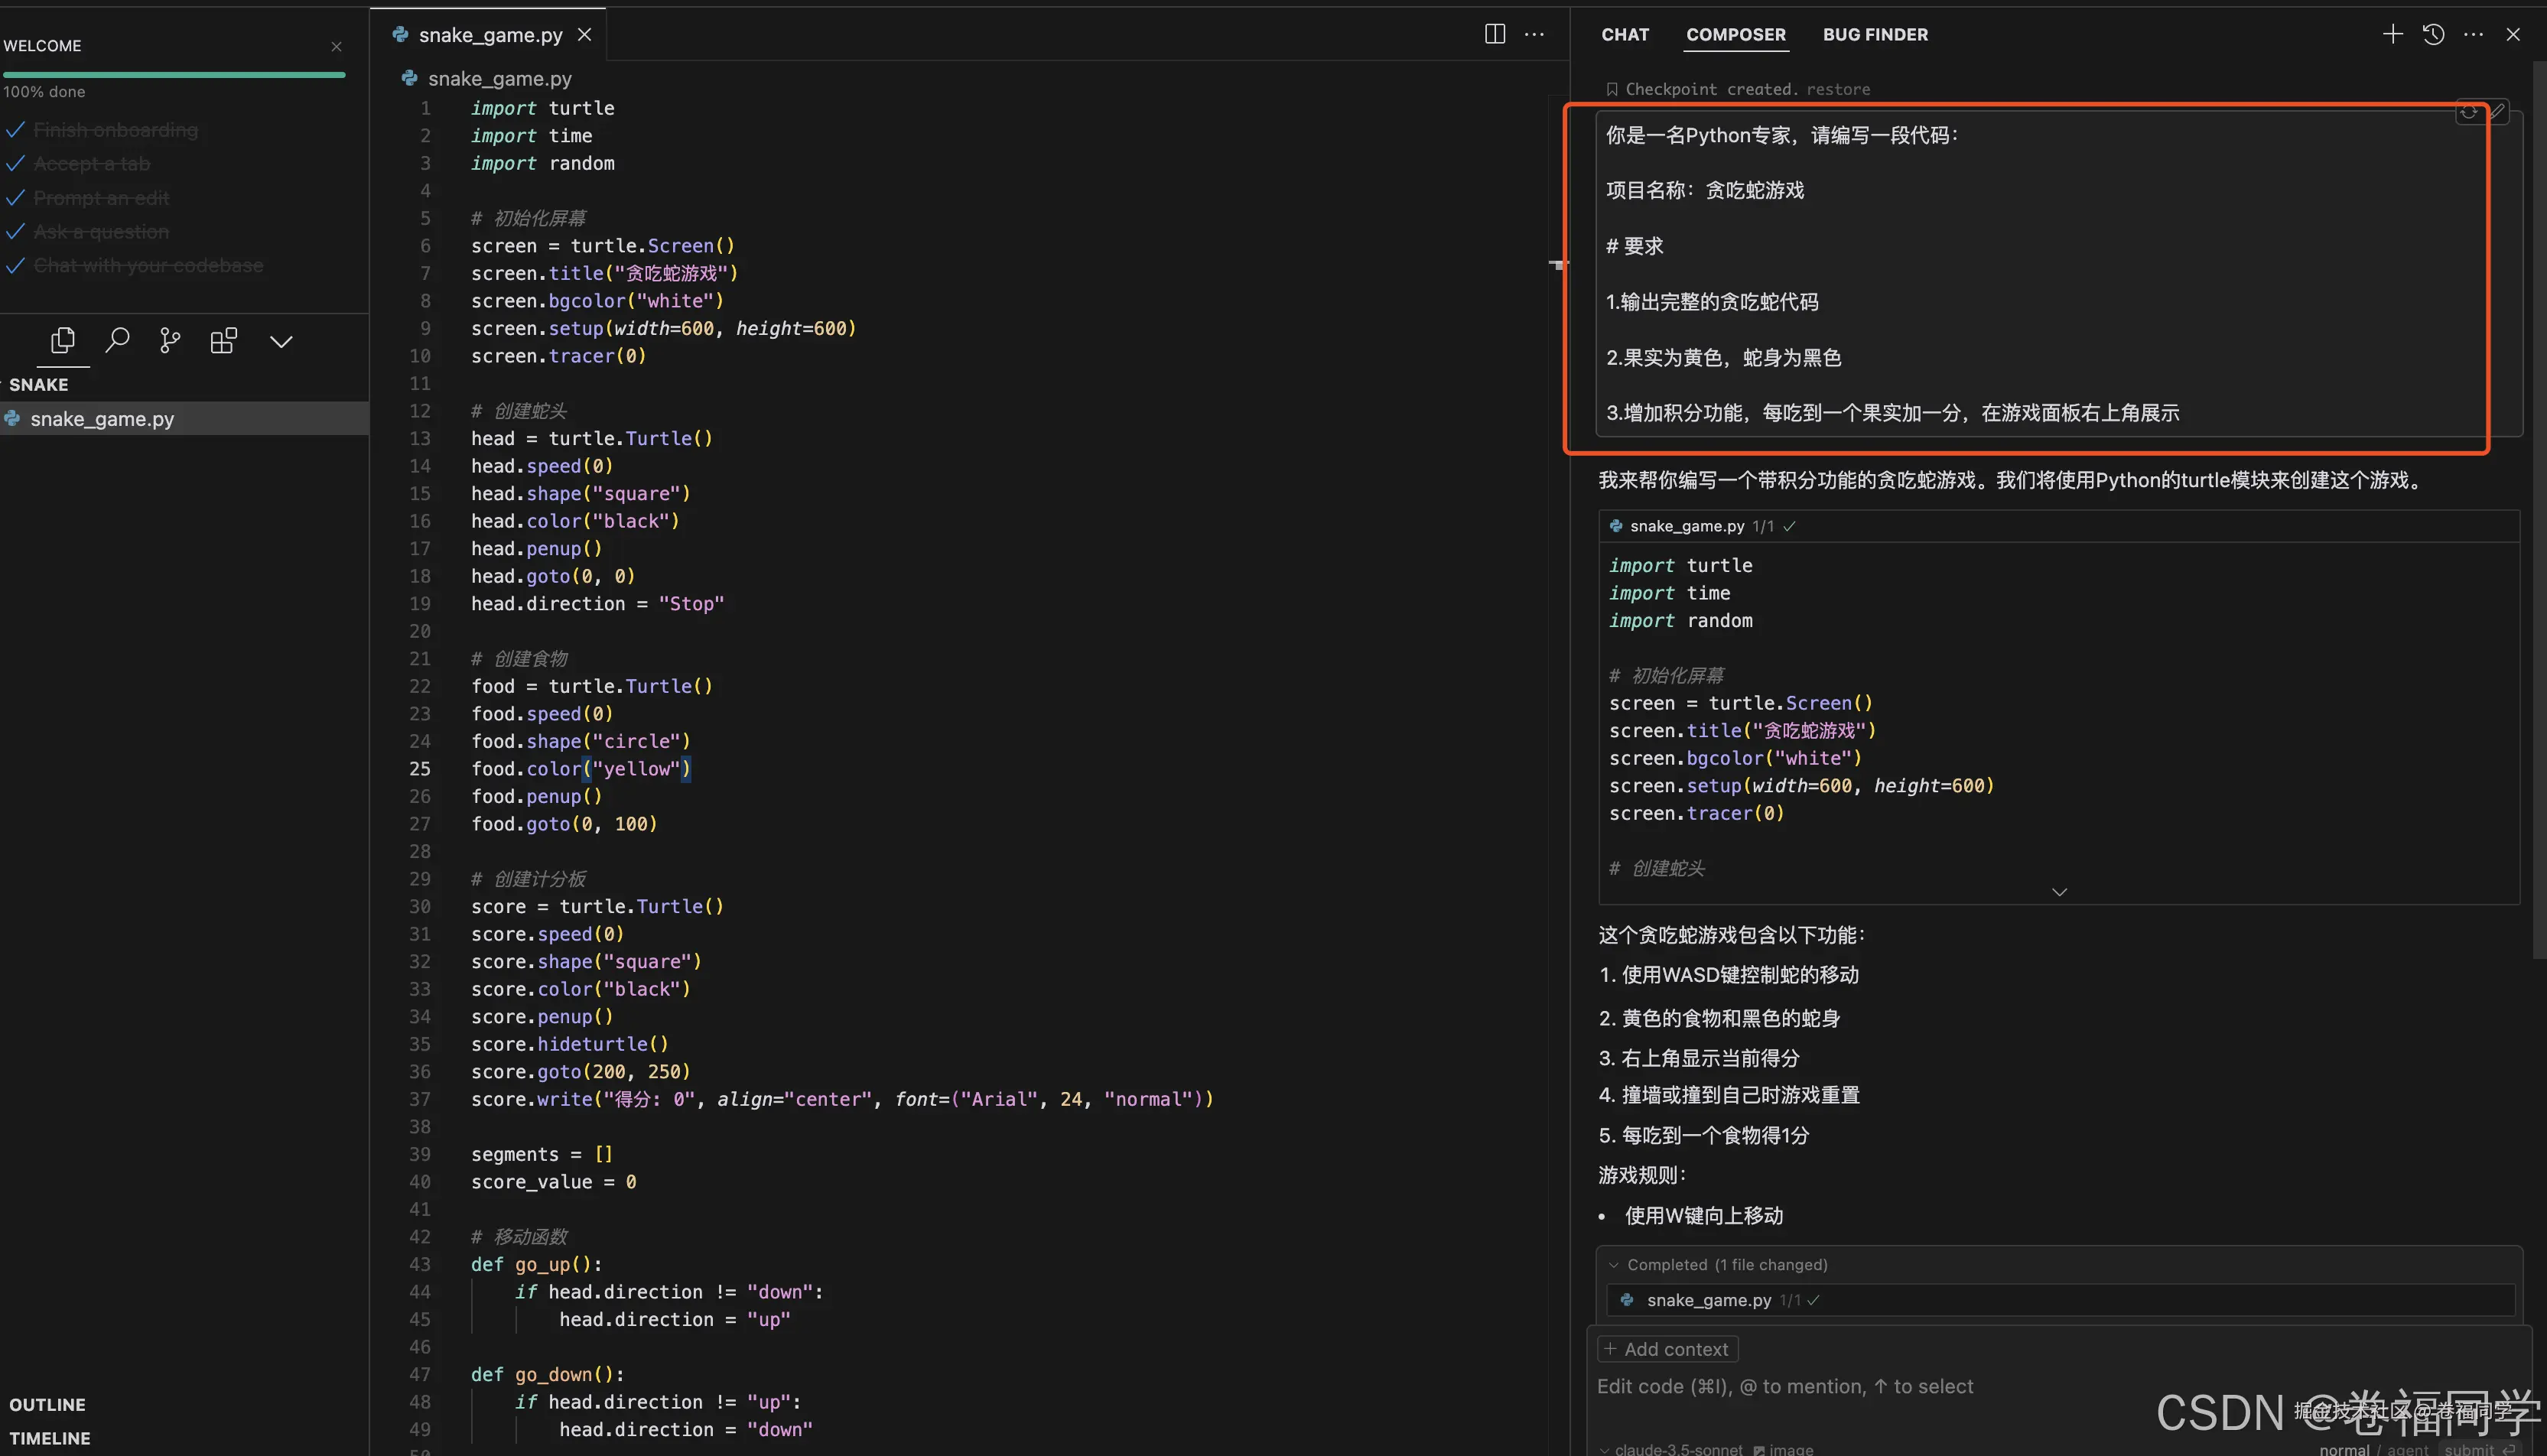Screen dimensions: 2547x1456
Task: Click the restore checkpoint link
Action: [1837, 89]
